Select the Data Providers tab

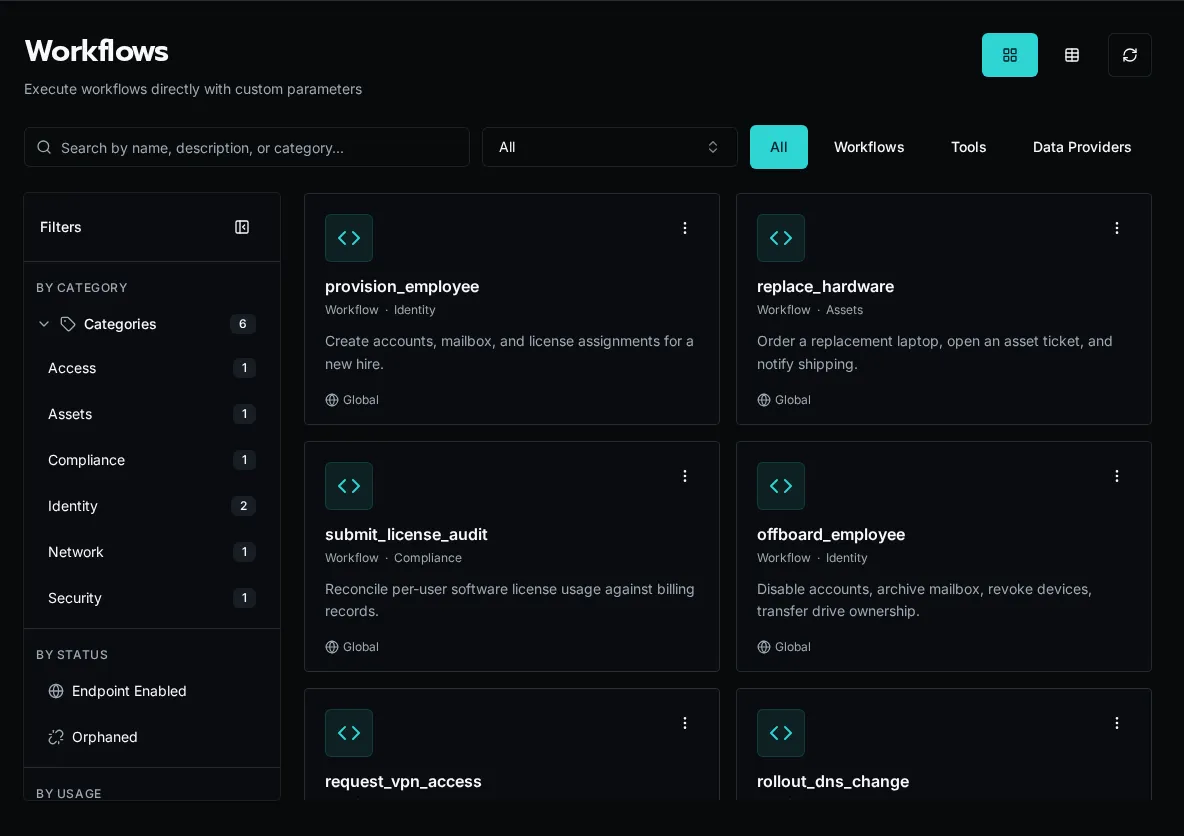pos(1081,147)
